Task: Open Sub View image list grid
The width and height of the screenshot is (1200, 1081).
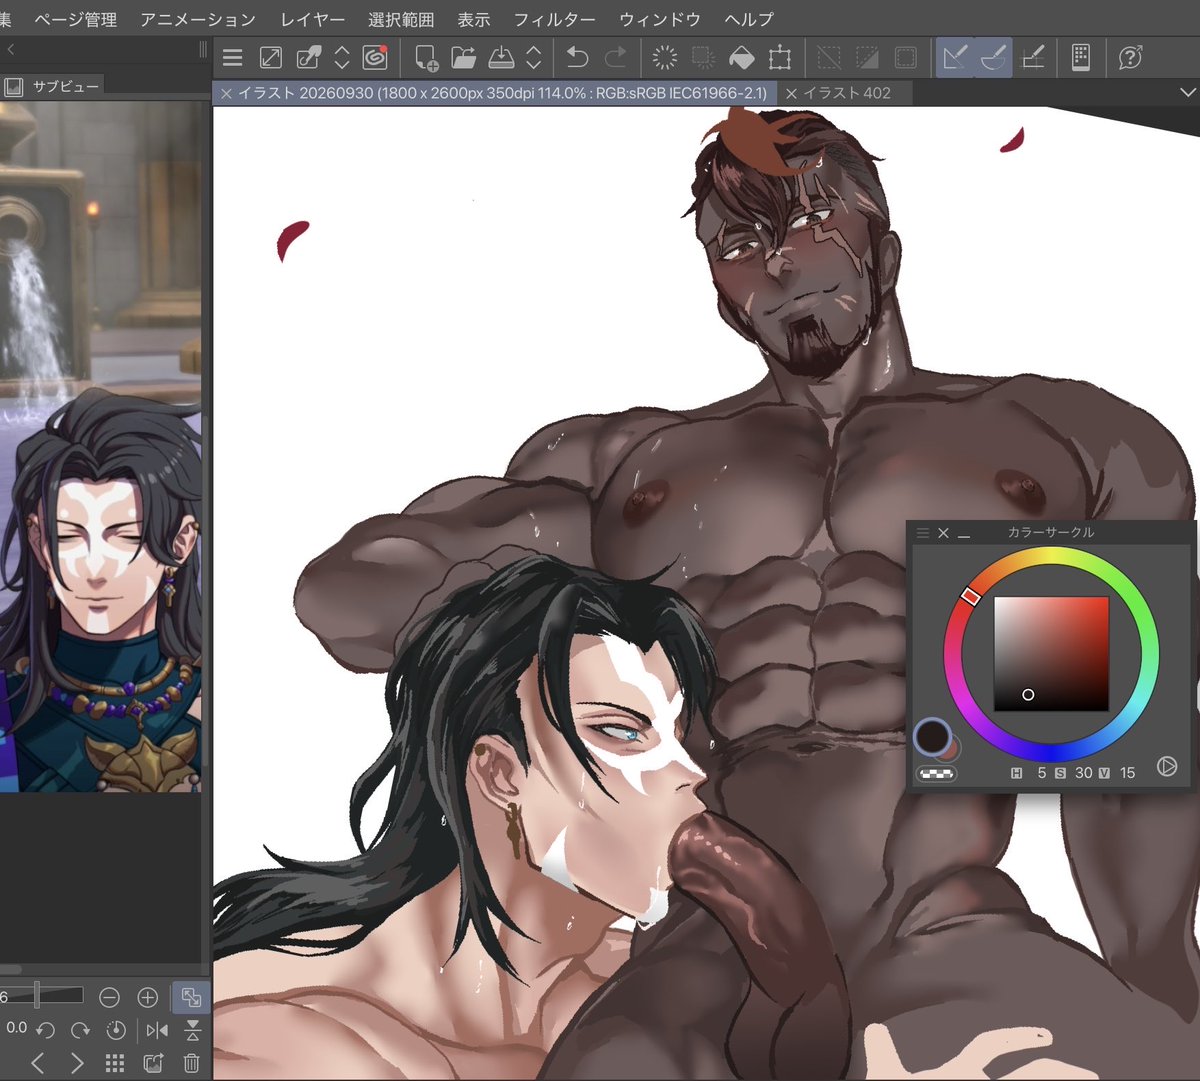Action: [x=115, y=1063]
